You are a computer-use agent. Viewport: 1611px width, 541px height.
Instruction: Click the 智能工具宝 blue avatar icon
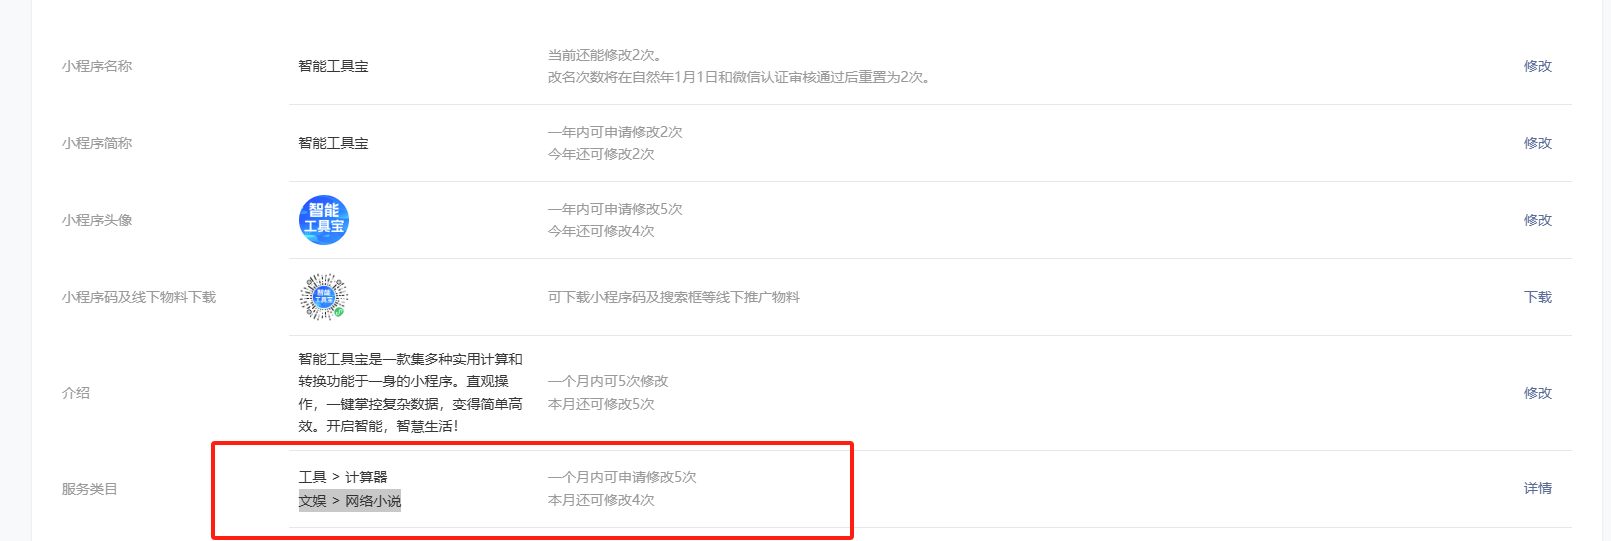(x=324, y=220)
